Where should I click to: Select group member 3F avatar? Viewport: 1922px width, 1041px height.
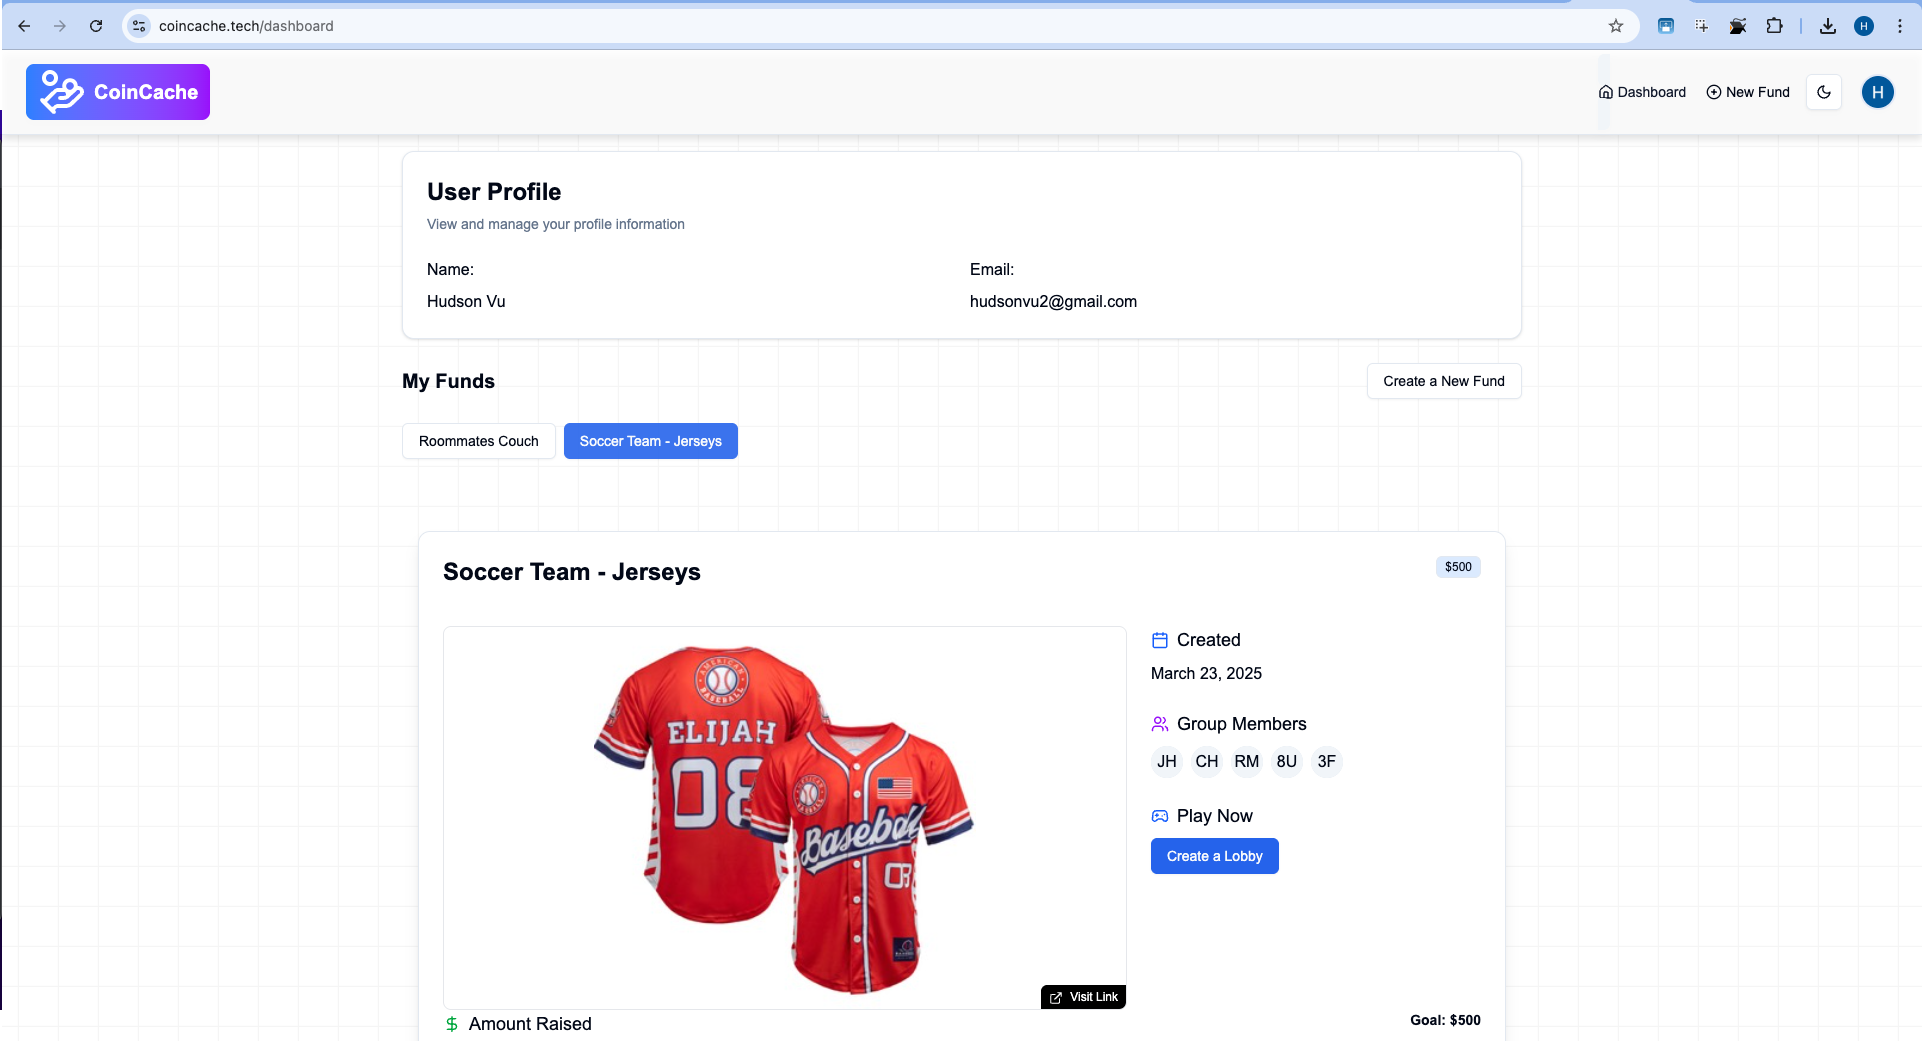point(1327,762)
